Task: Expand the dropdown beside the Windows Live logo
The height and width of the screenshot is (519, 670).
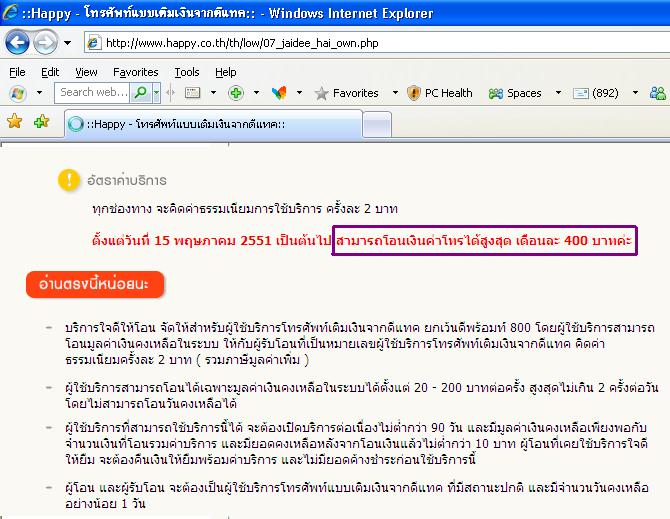Action: tap(39, 93)
